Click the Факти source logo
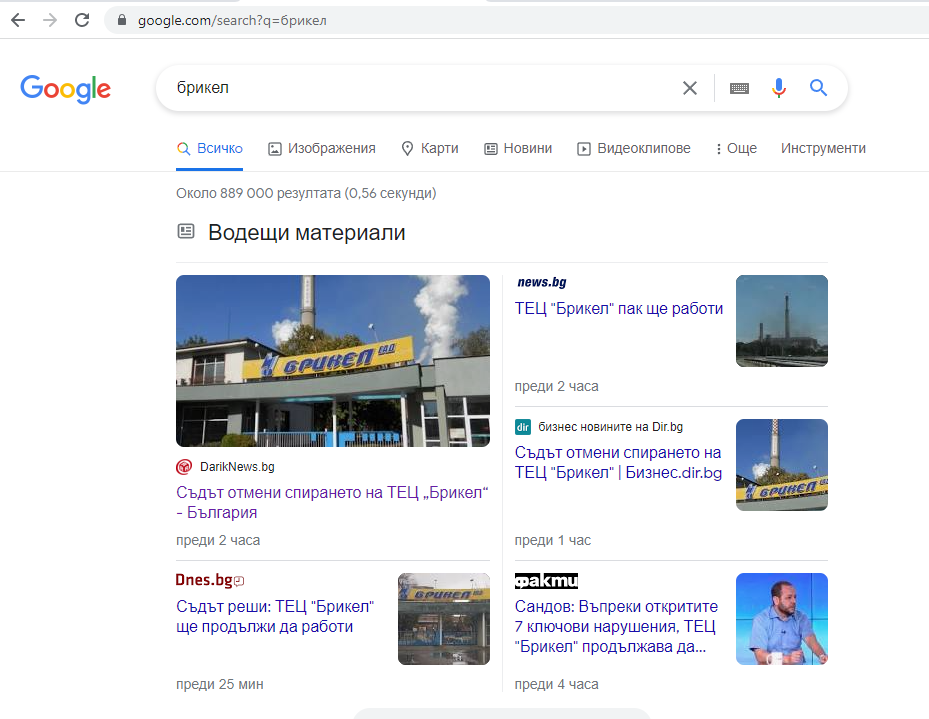 (546, 581)
